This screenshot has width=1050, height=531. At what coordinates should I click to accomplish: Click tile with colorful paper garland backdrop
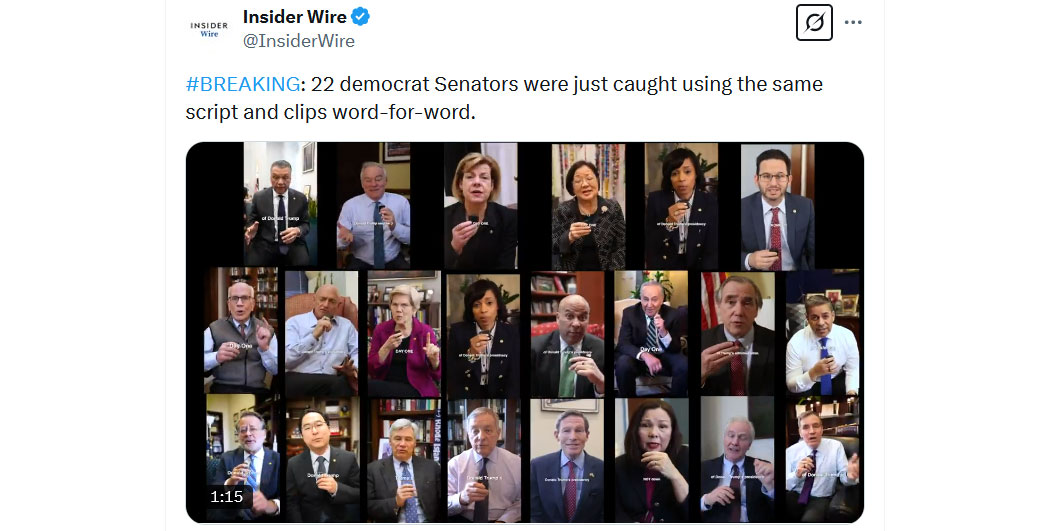[588, 206]
